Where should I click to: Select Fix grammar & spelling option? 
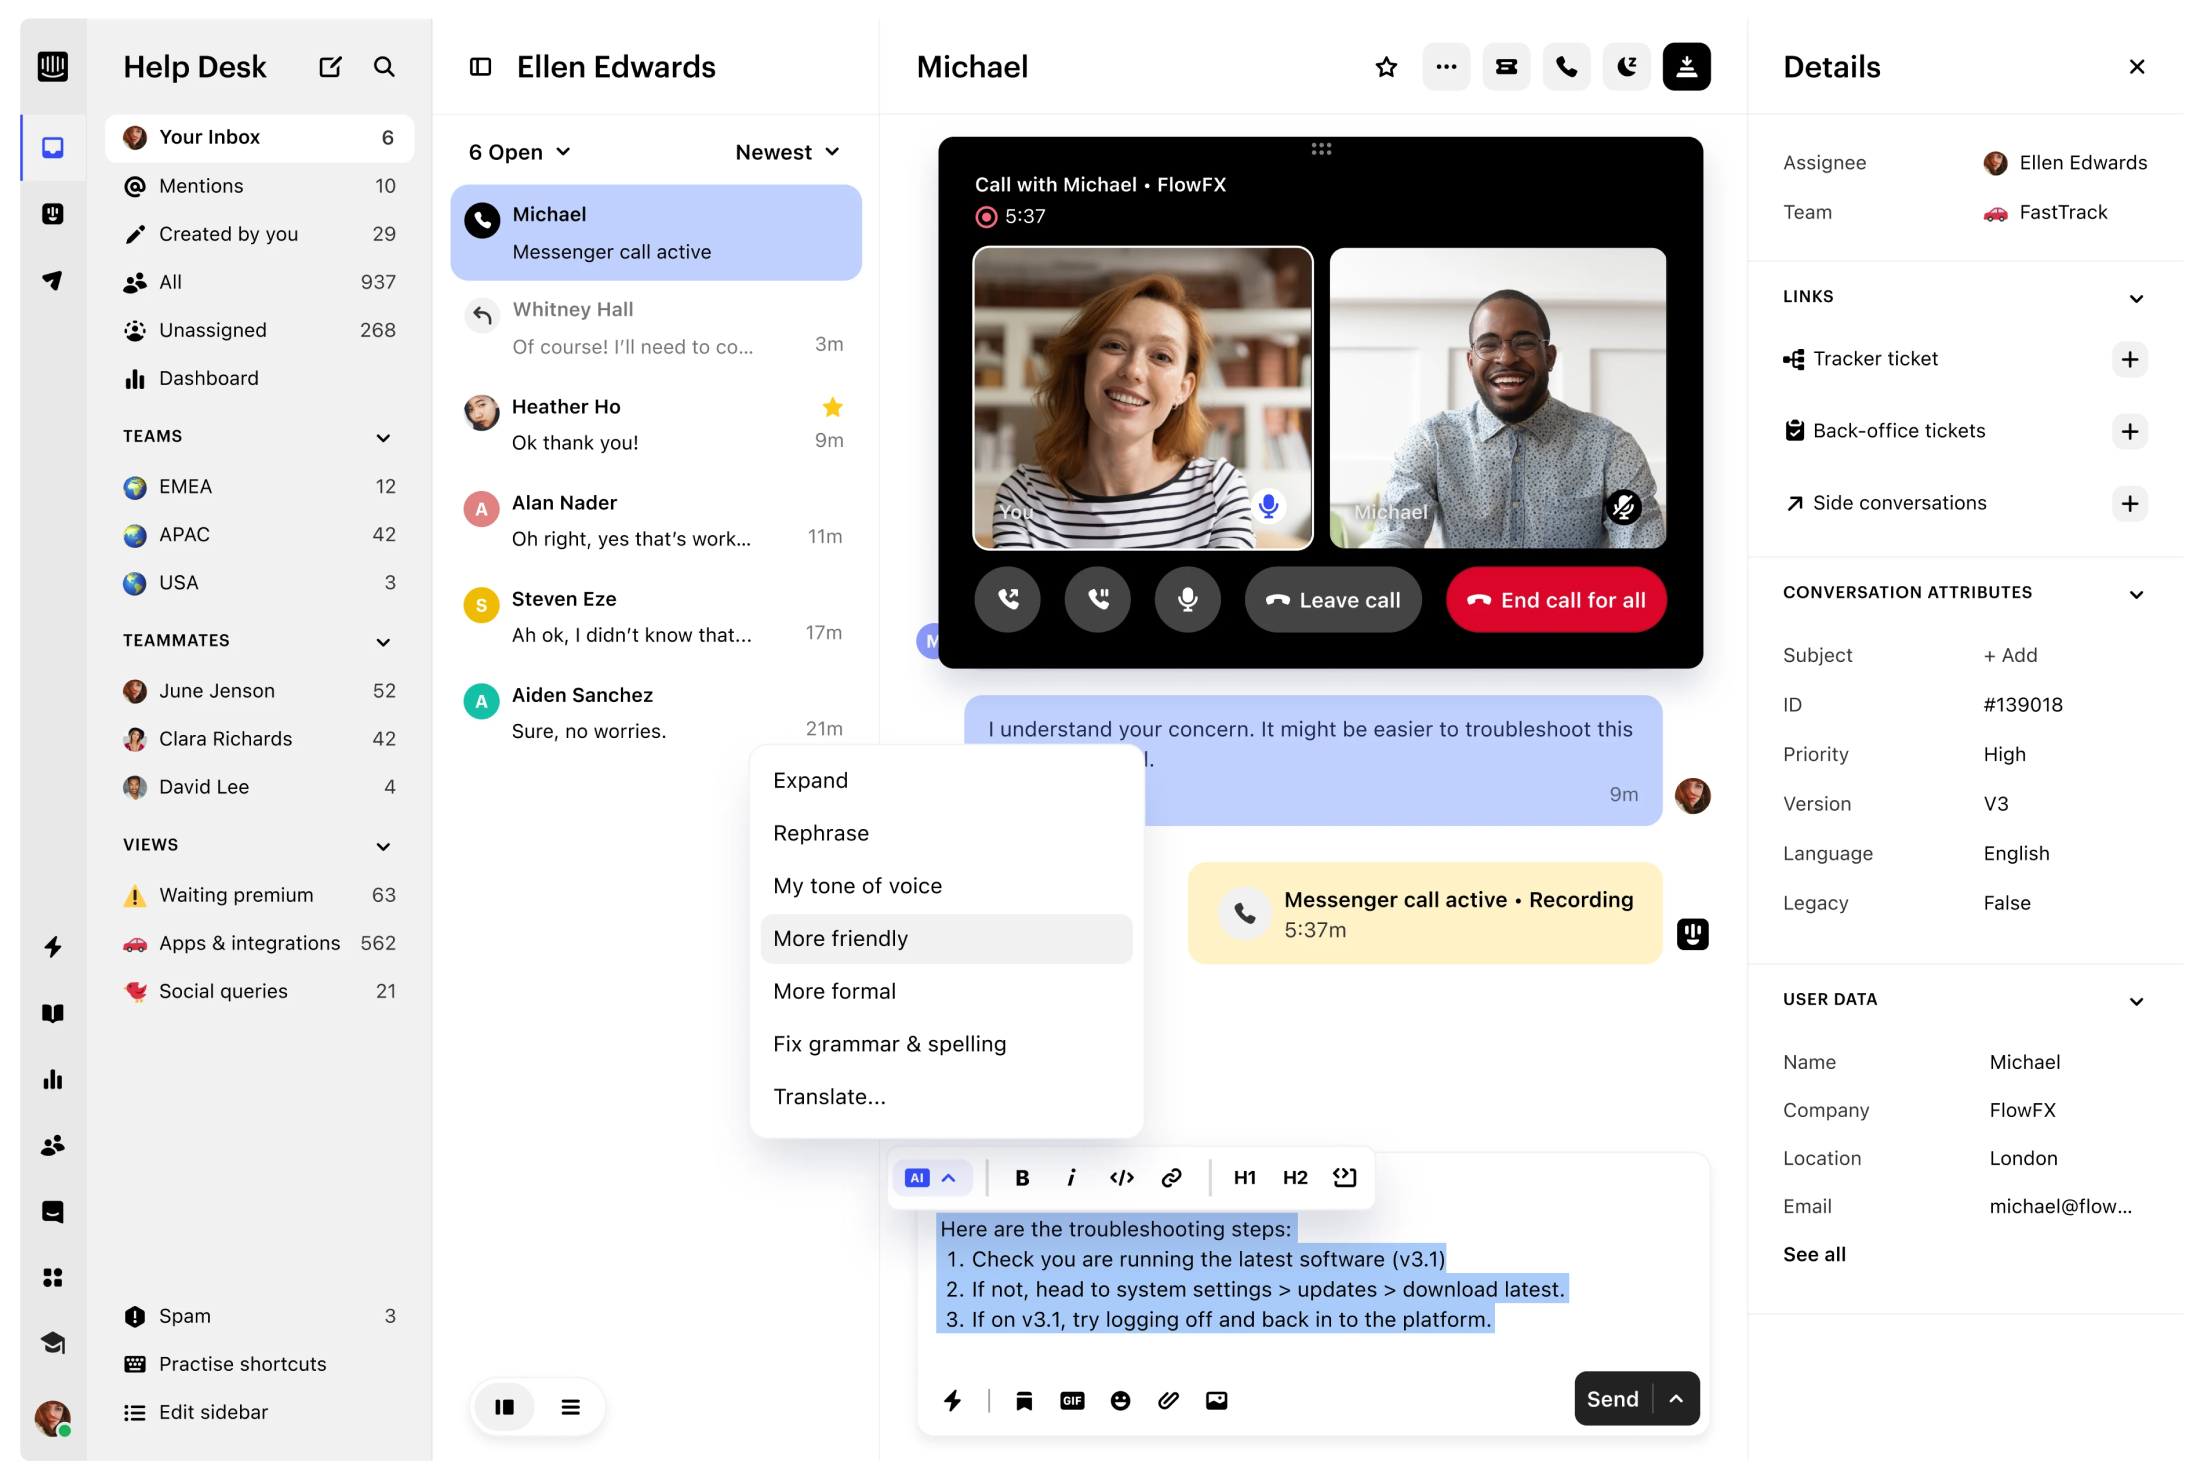(x=889, y=1043)
